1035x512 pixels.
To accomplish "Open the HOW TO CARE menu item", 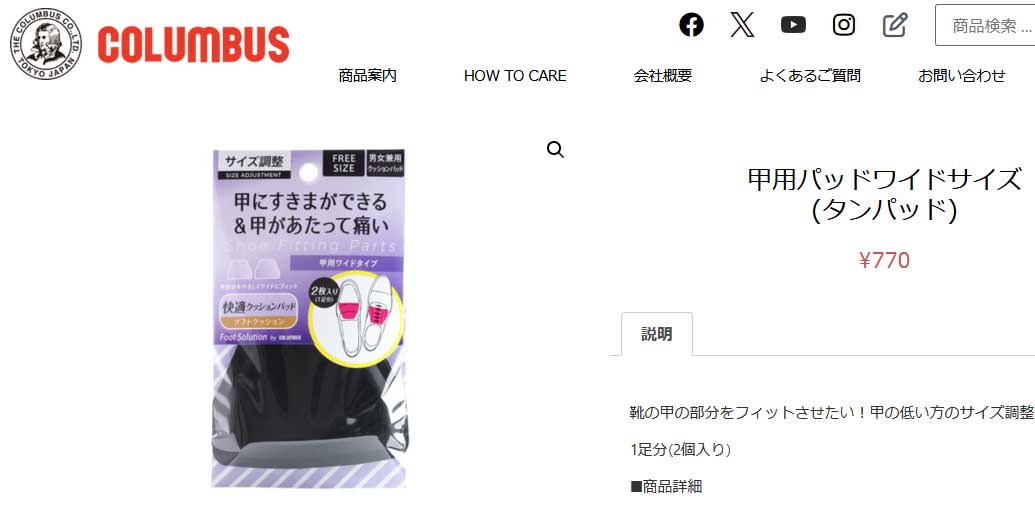I will coord(515,75).
